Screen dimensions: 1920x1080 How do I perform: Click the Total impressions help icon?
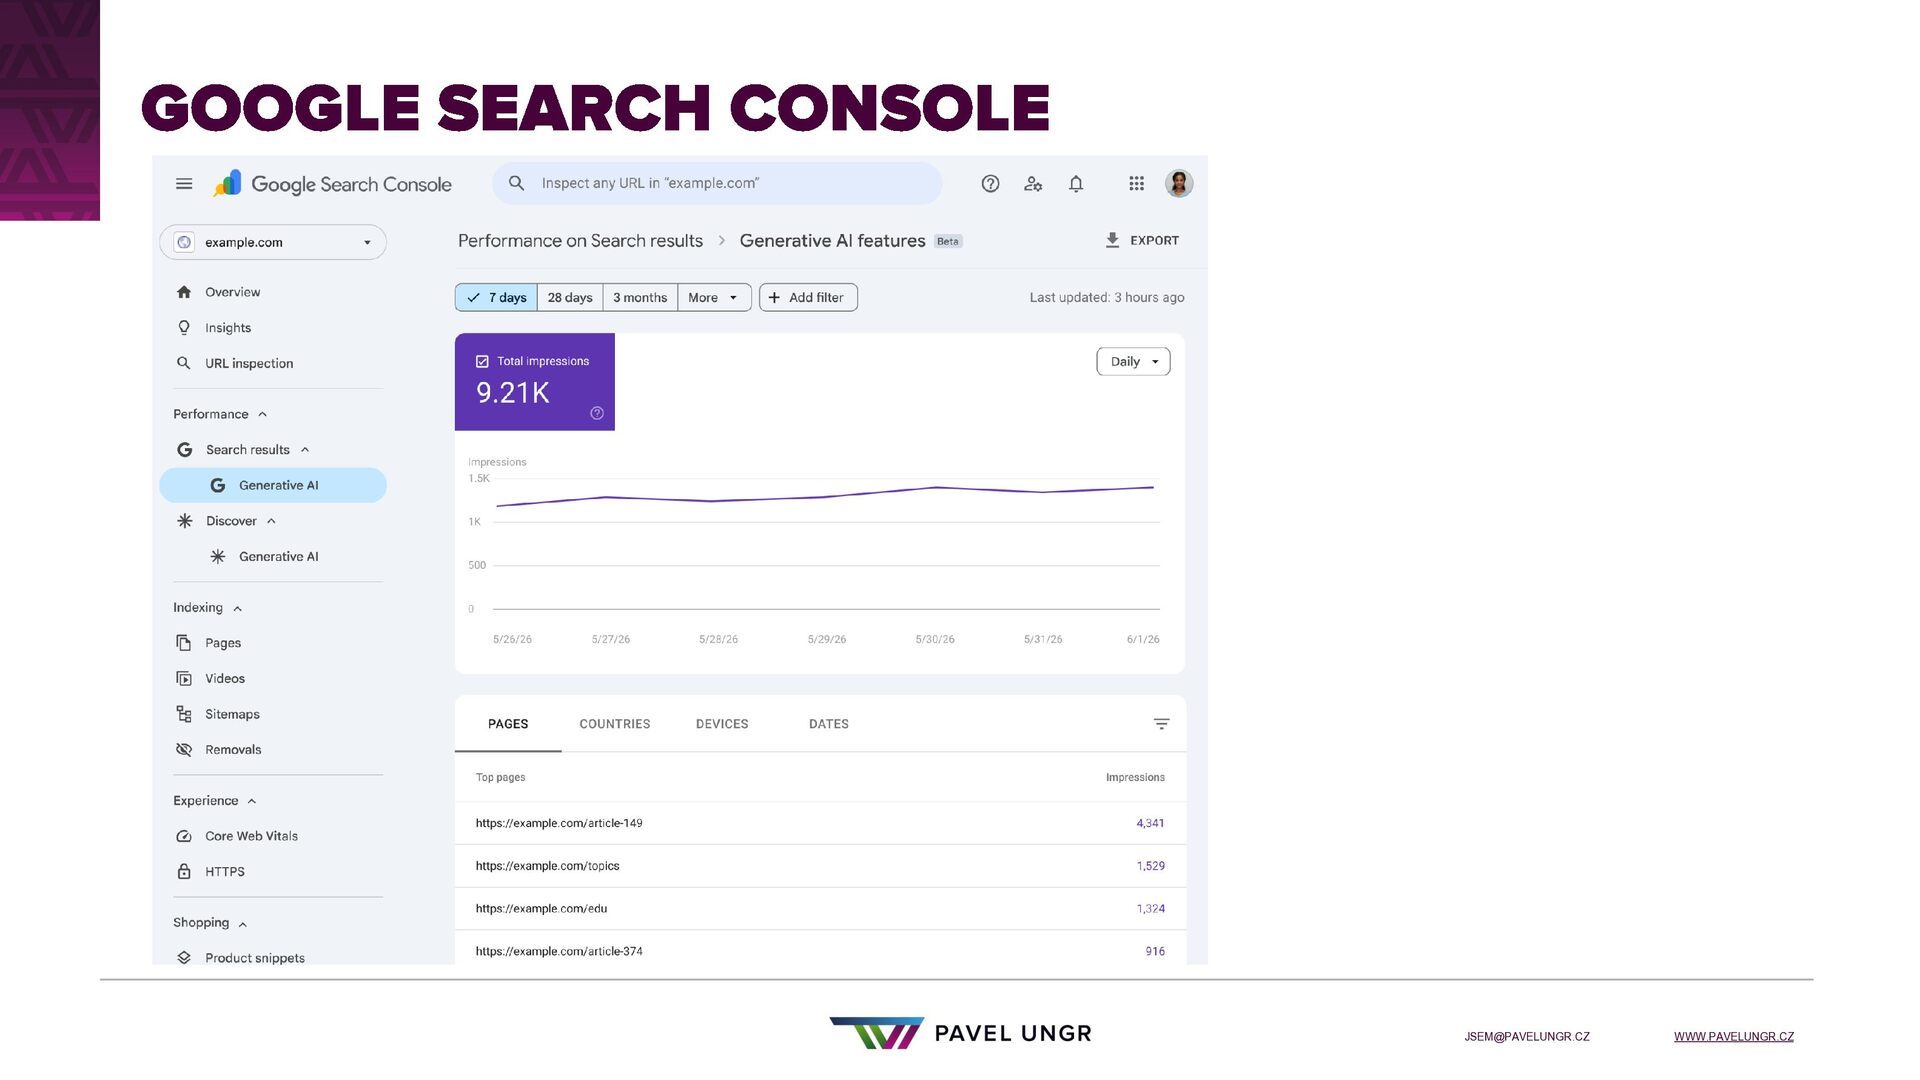(597, 413)
